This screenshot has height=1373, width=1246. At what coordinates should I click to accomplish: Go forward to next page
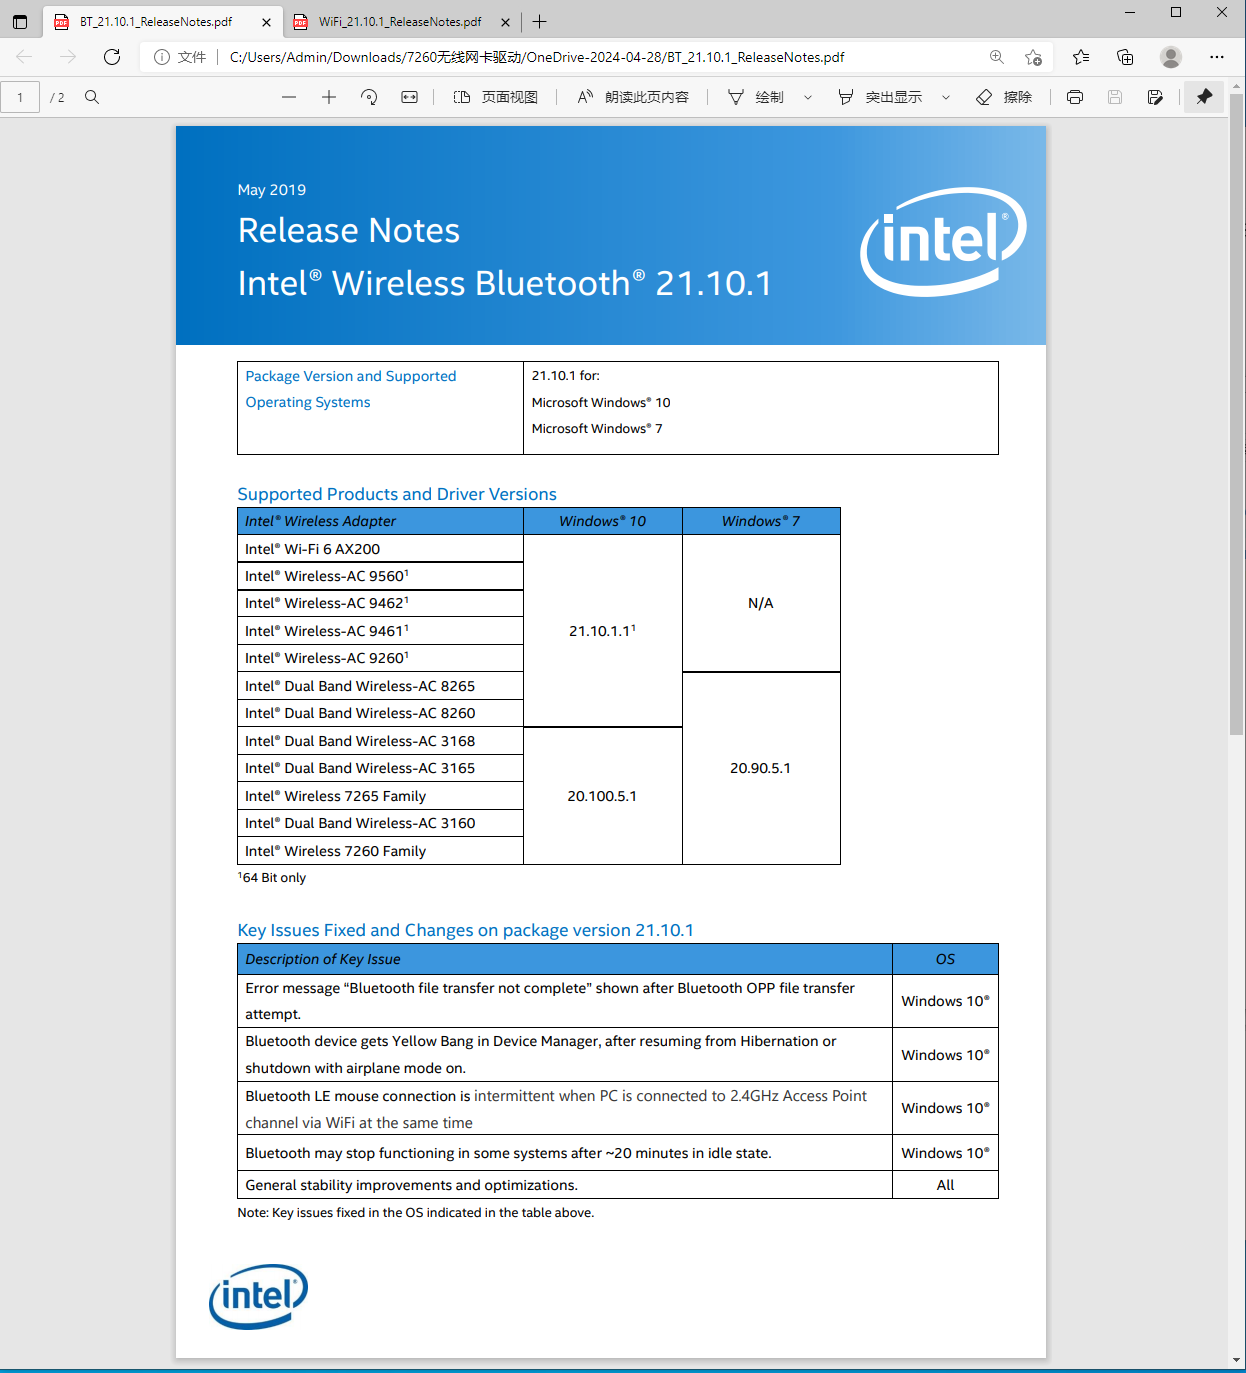tap(68, 57)
